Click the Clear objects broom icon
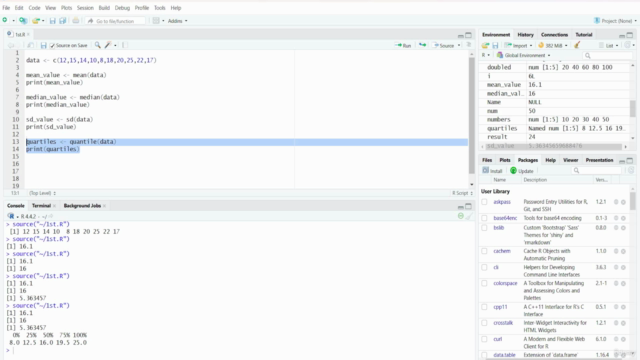Screen dimensions: 640x360 [577, 45]
